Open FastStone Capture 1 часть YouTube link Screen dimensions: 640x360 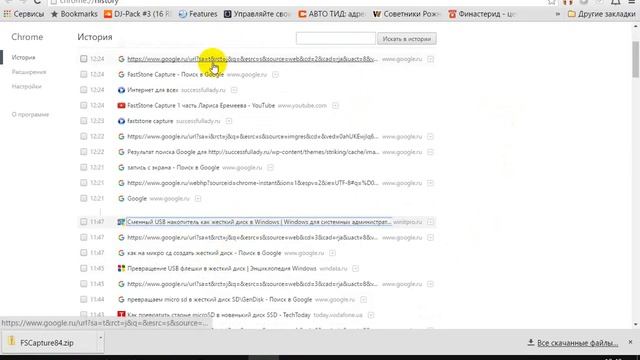[201, 105]
